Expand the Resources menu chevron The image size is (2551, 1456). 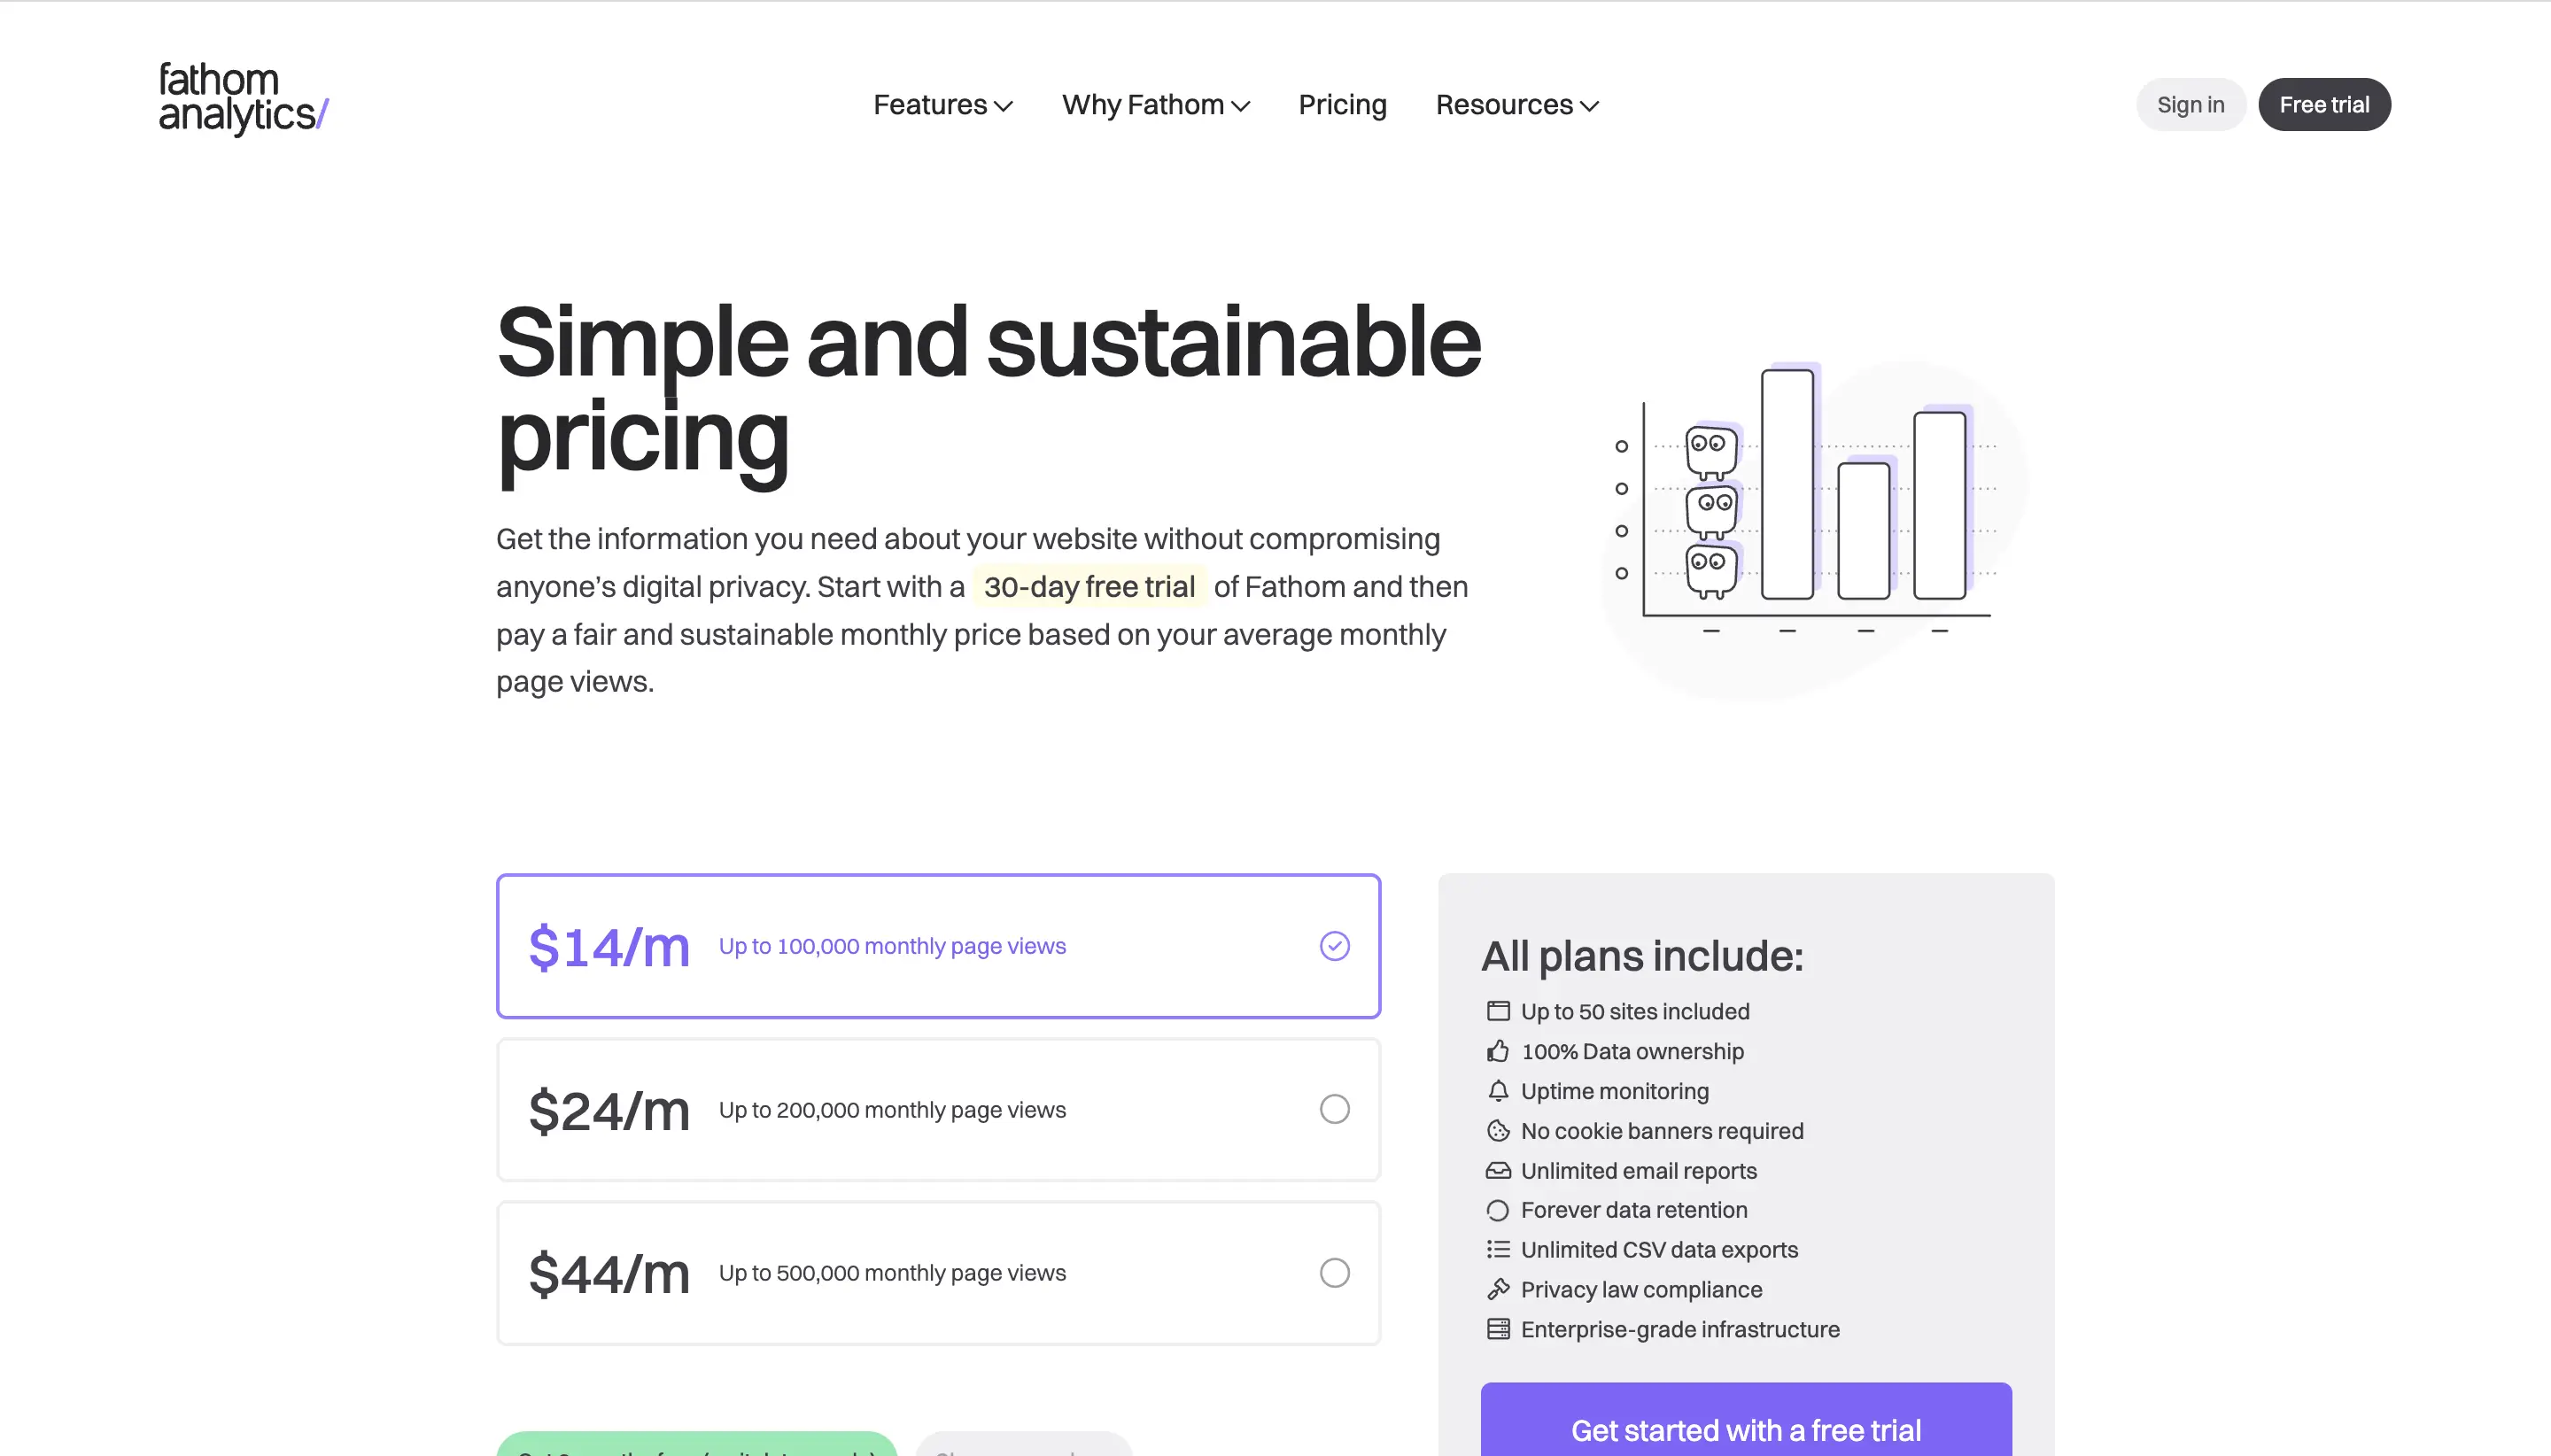(x=1589, y=106)
